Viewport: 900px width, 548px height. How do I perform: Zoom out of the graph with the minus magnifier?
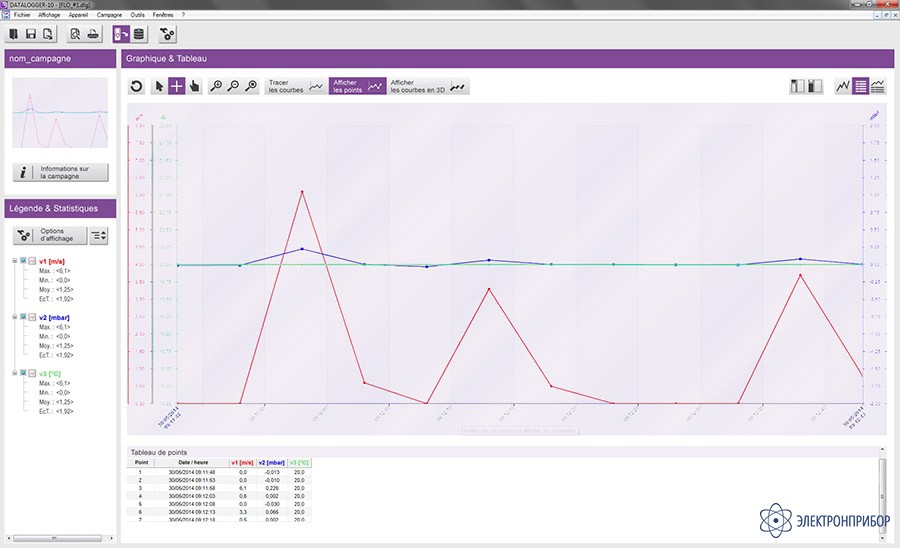point(234,86)
